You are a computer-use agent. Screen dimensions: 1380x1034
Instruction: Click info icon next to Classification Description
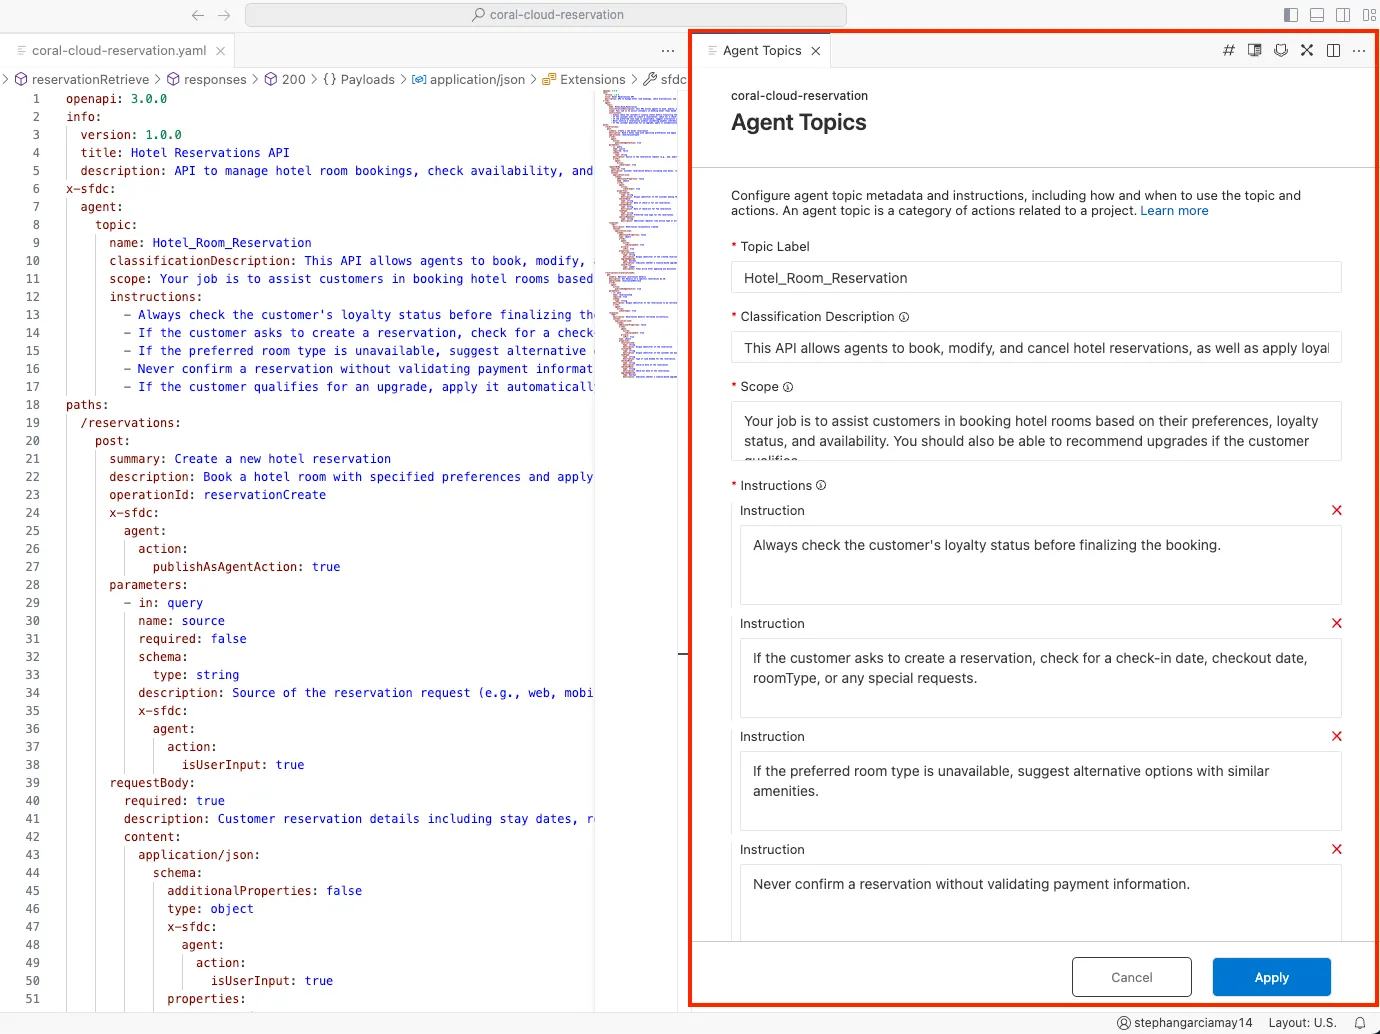pyautogui.click(x=904, y=317)
